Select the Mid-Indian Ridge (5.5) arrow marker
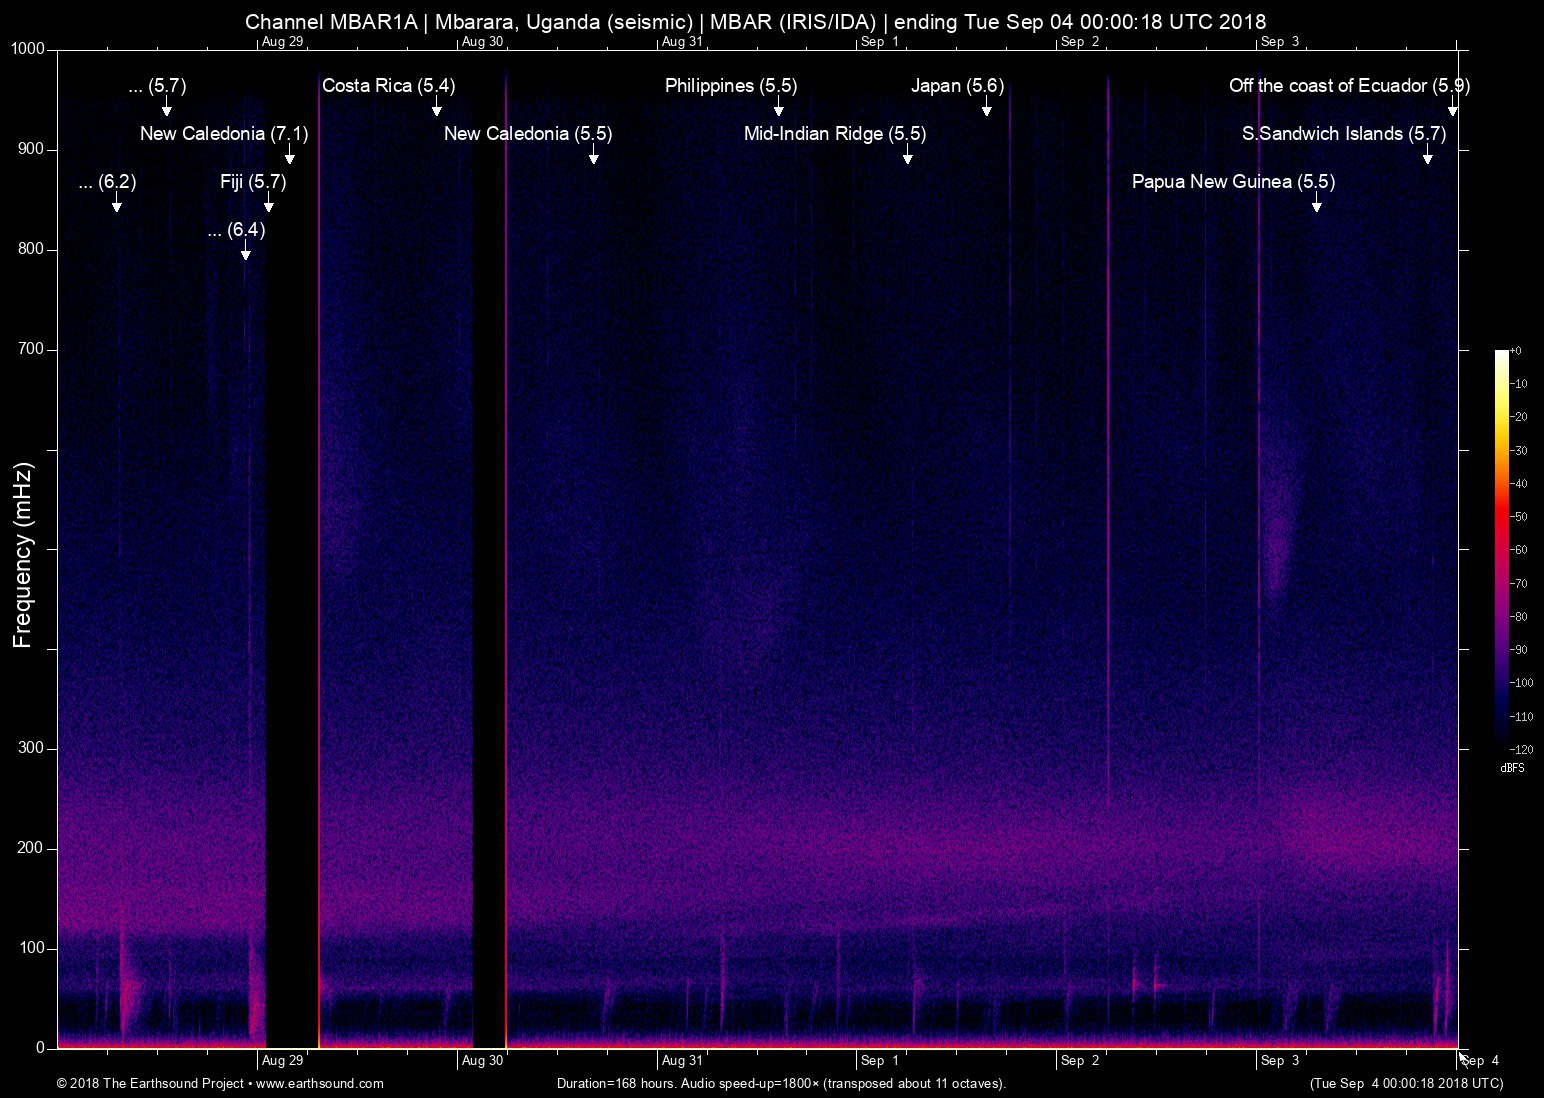This screenshot has height=1098, width=1544. tap(908, 155)
